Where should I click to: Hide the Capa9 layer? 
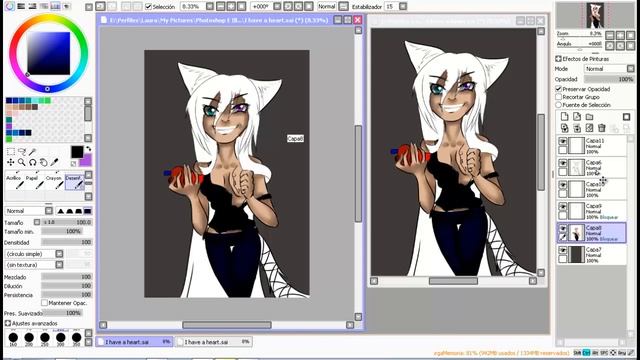pos(562,207)
